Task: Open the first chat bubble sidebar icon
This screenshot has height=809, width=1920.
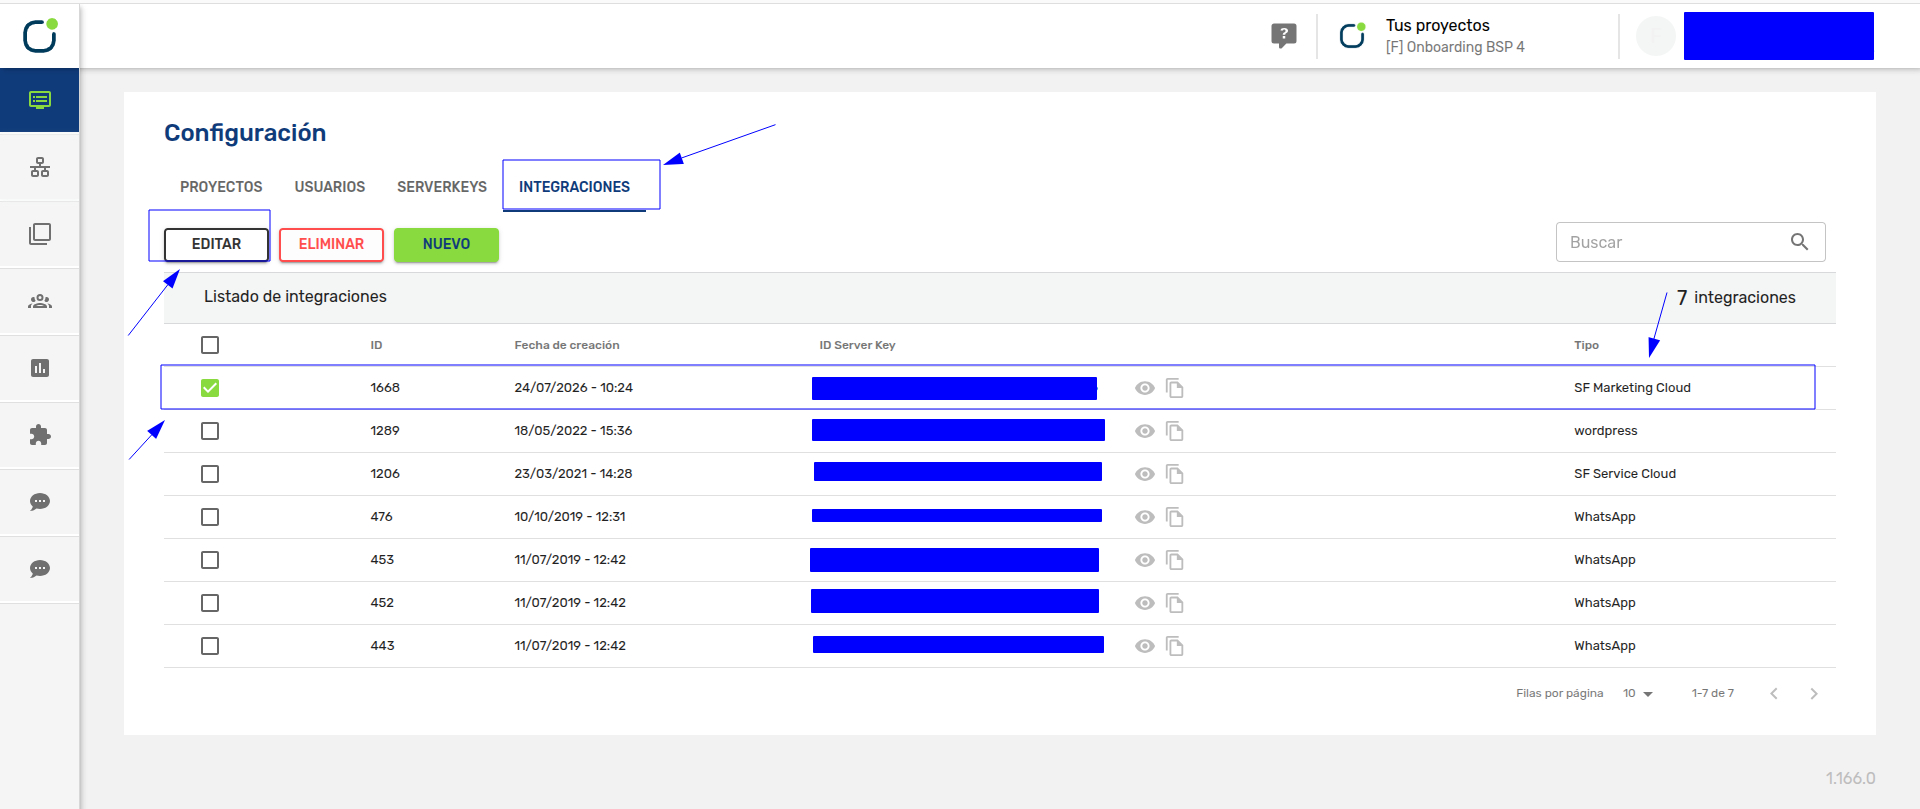Action: point(40,502)
